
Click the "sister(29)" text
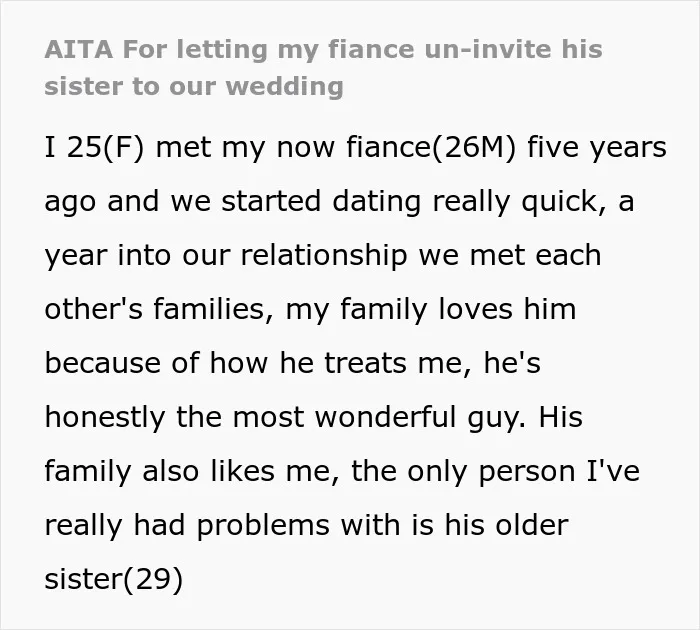114,579
